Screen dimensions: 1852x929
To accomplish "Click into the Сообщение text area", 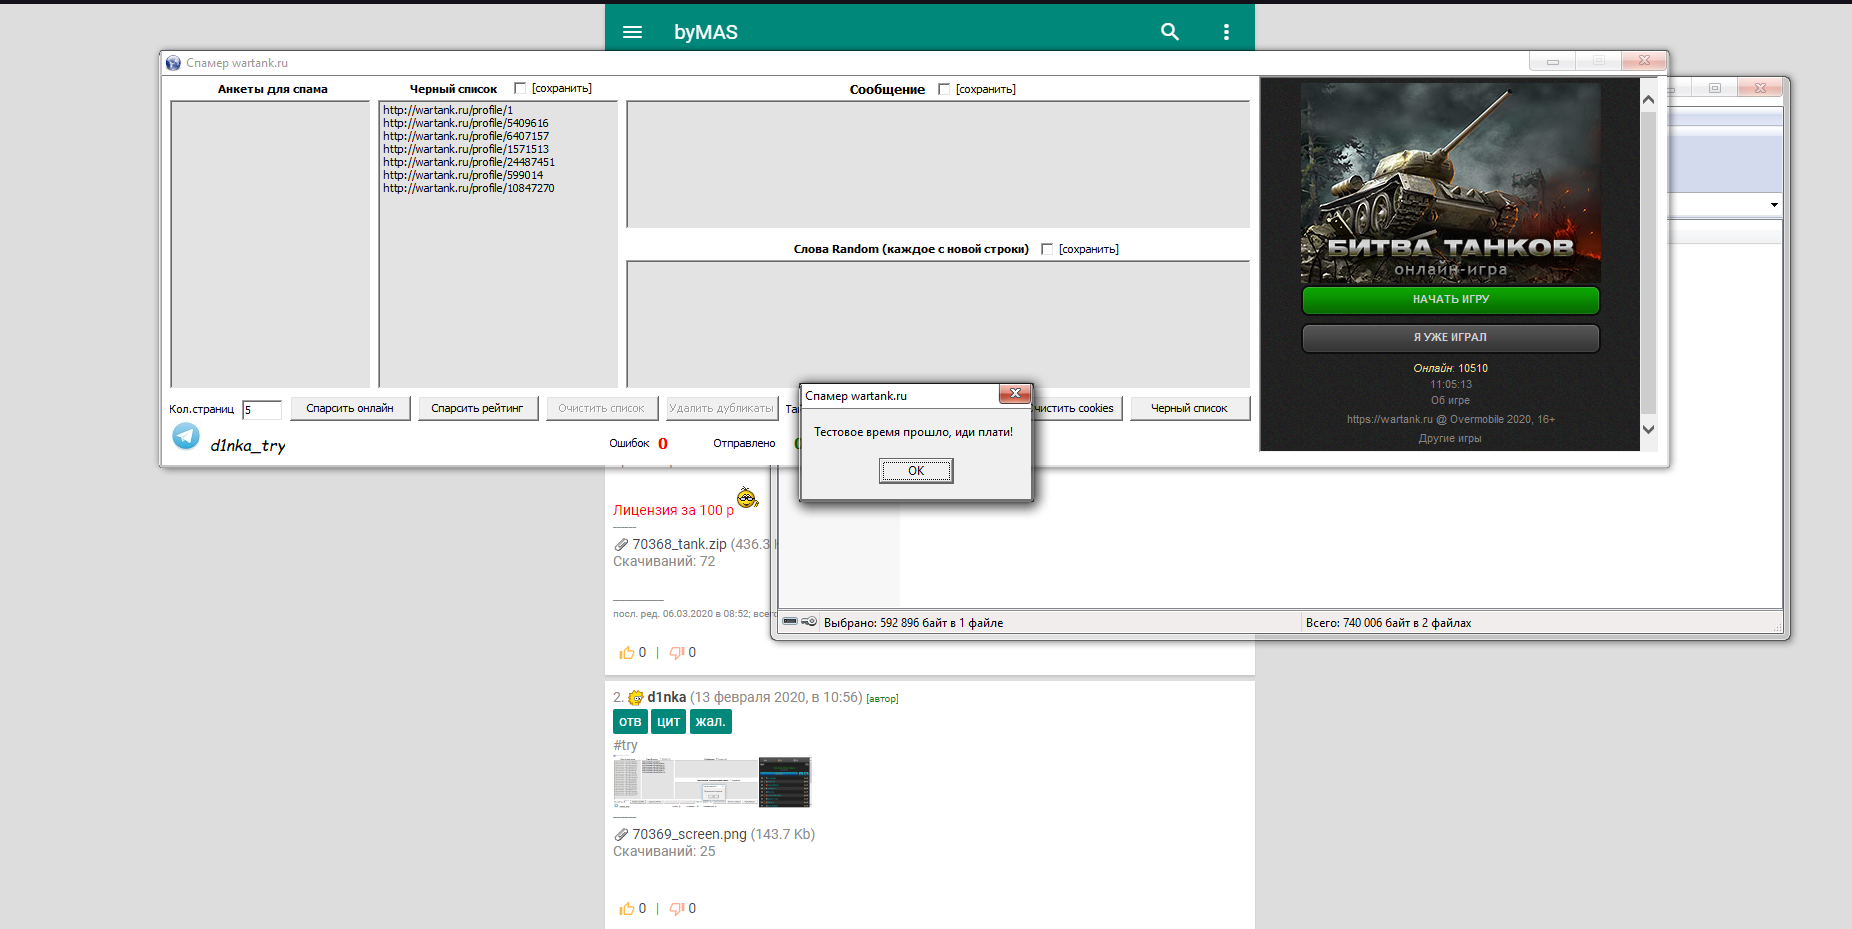I will [938, 164].
